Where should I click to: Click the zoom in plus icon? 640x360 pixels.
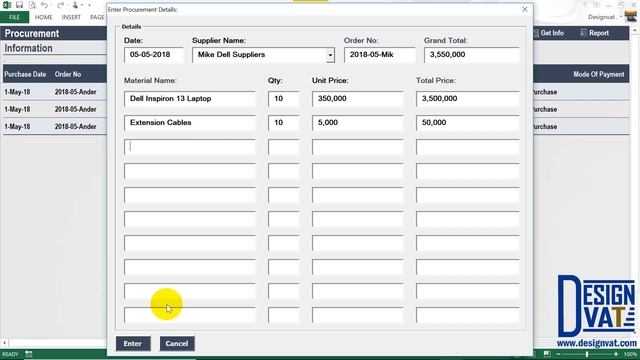[x=616, y=354]
